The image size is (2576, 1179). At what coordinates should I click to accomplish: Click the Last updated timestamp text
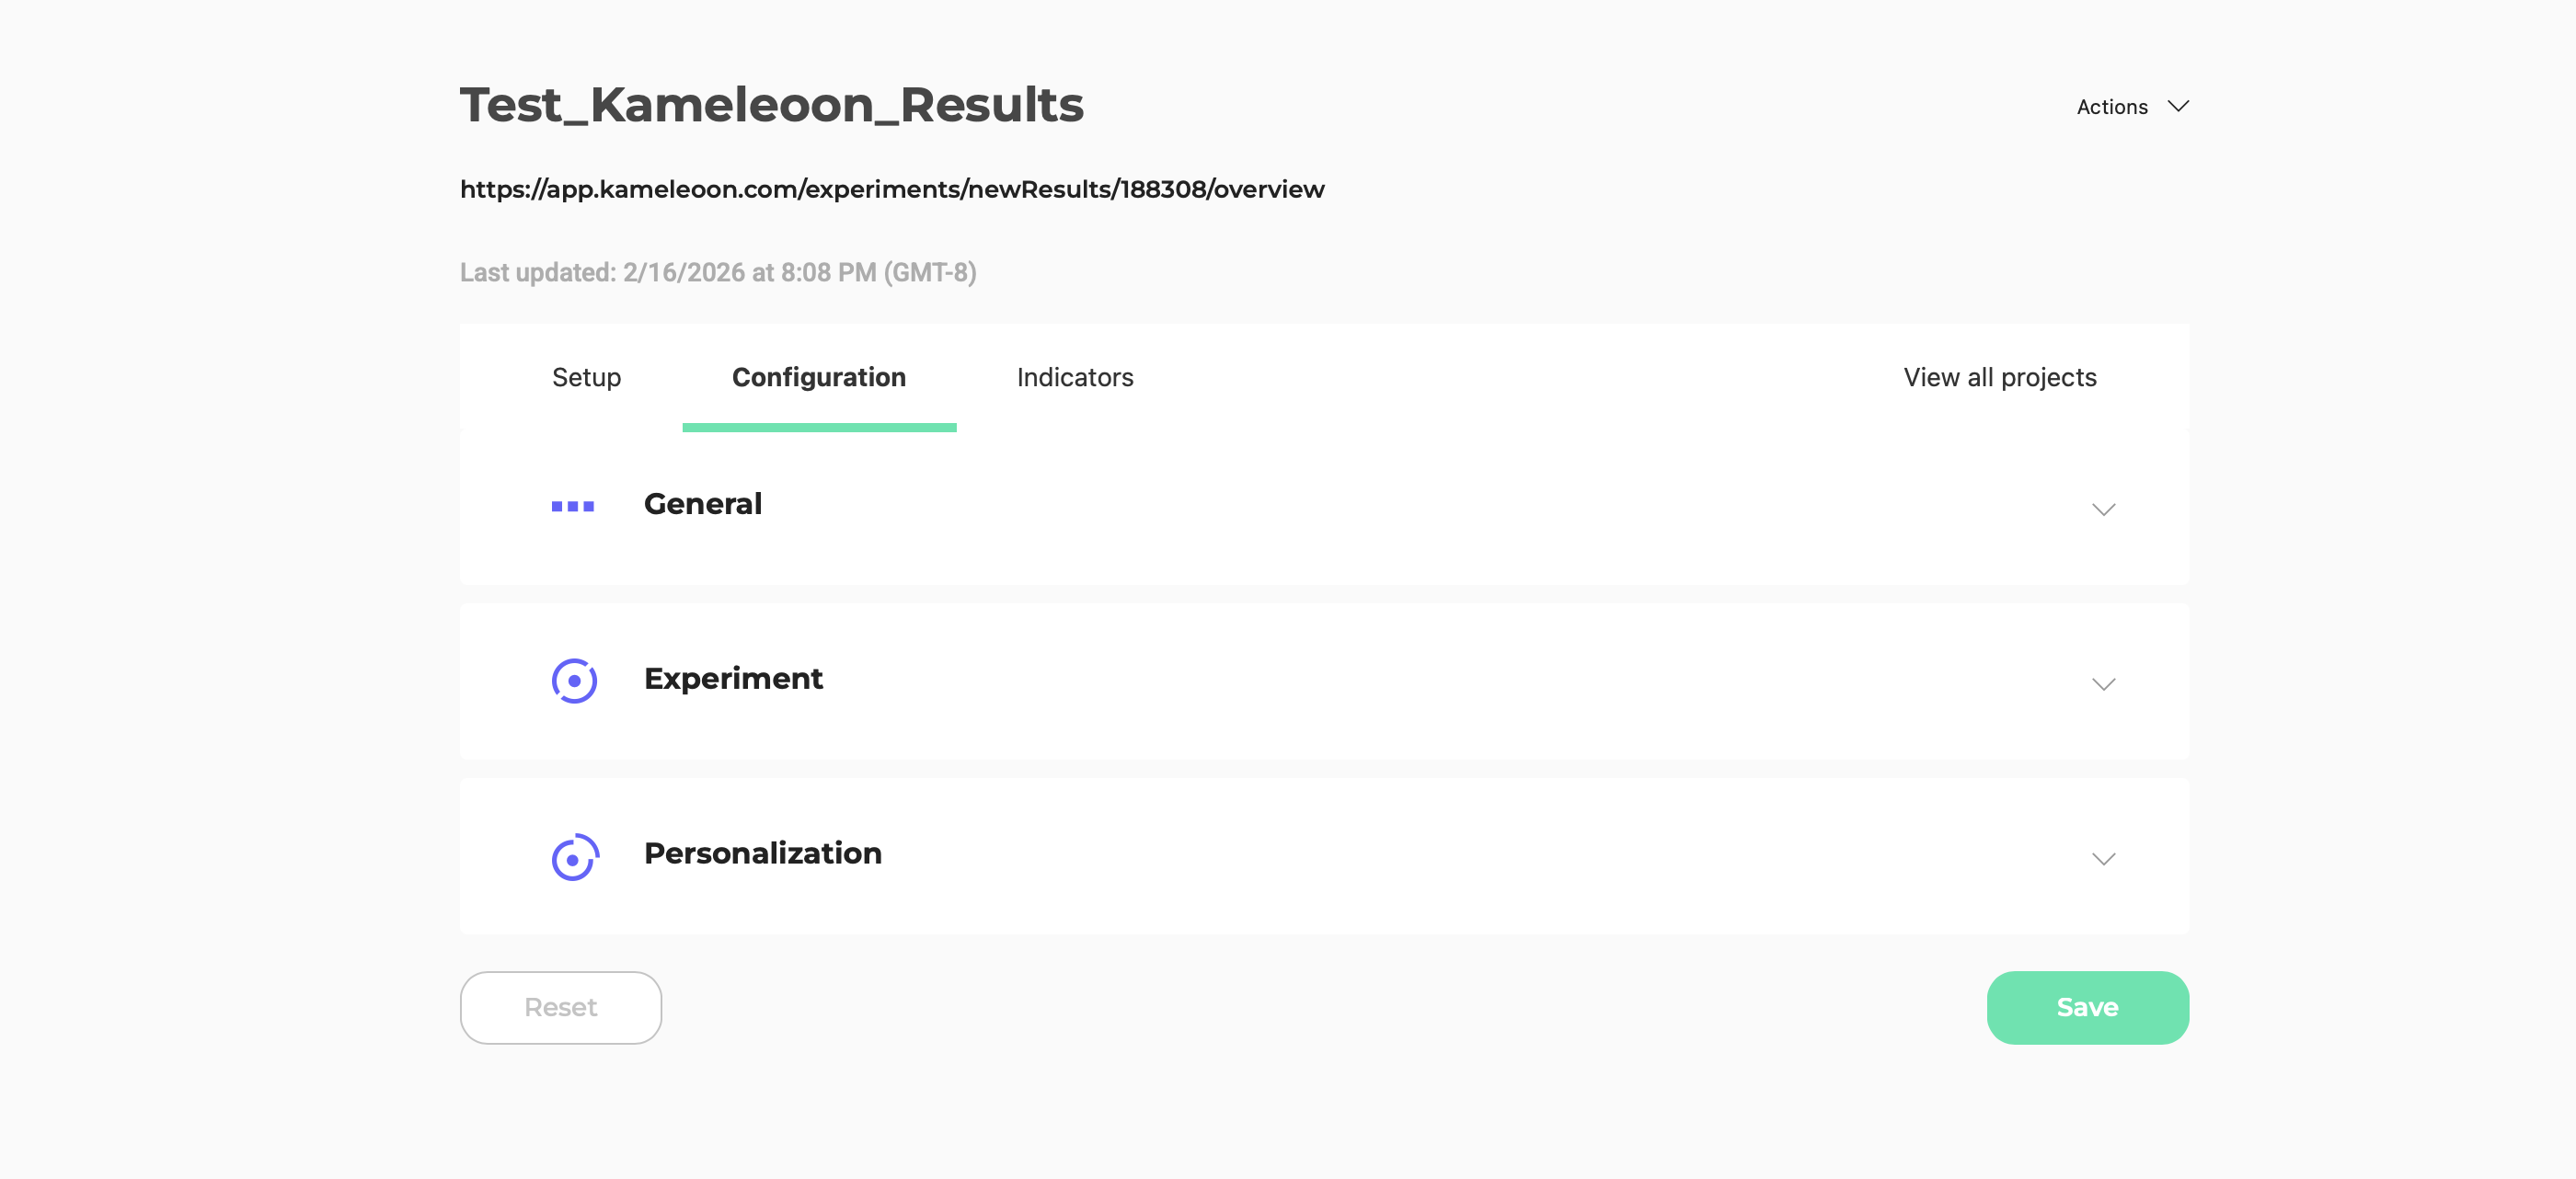pyautogui.click(x=717, y=272)
